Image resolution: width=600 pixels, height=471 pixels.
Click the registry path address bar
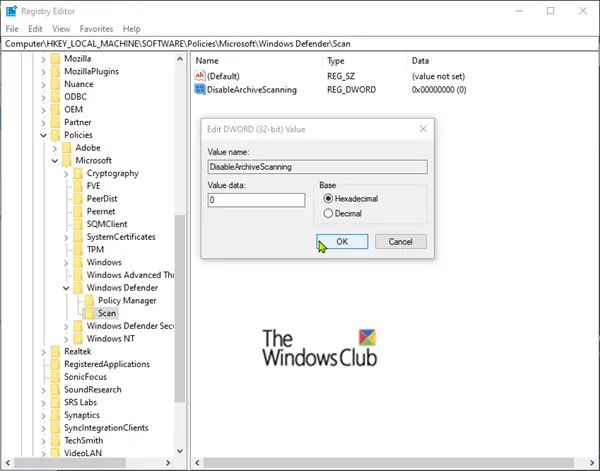(300, 44)
